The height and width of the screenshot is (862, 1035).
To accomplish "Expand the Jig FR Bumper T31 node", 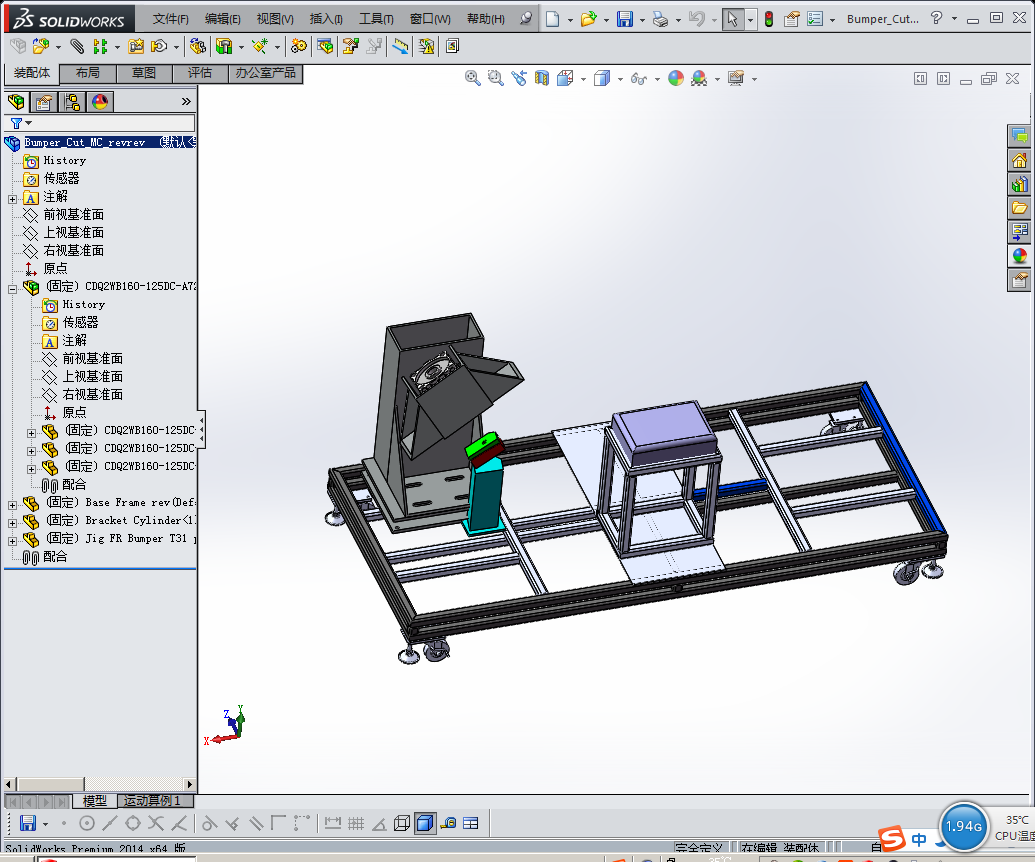I will coord(13,541).
